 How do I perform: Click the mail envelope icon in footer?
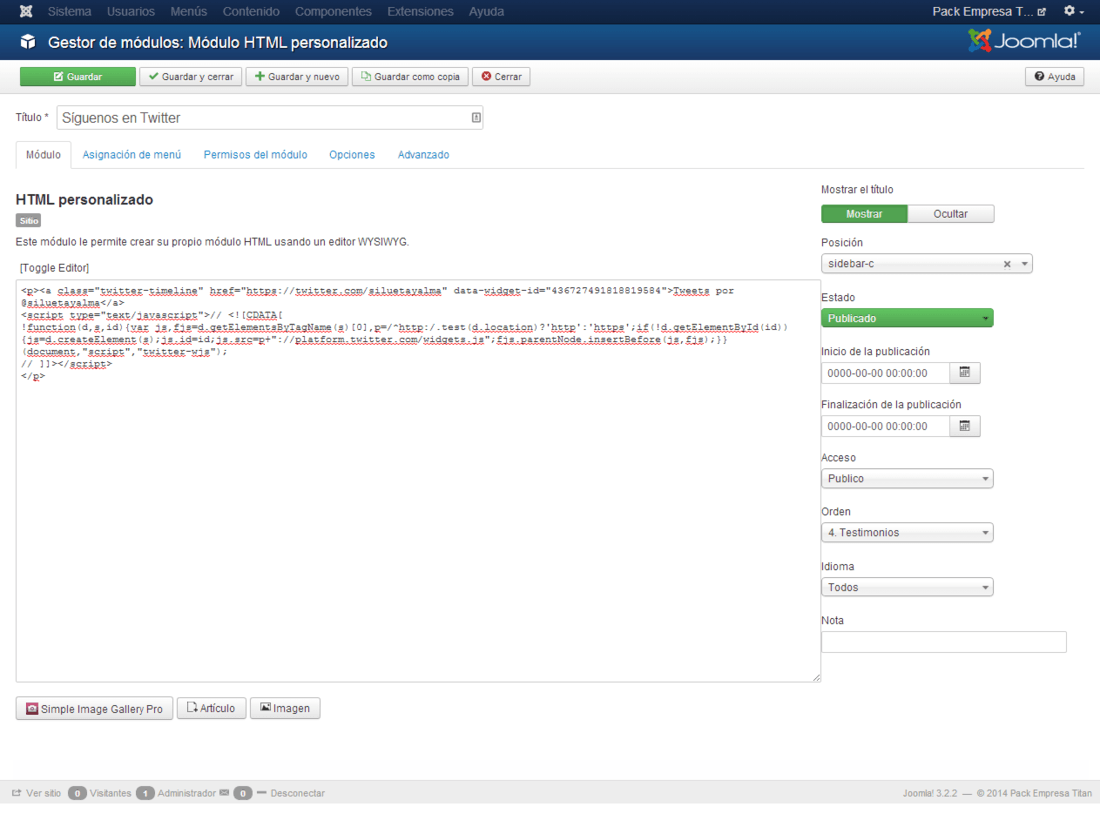pos(224,793)
